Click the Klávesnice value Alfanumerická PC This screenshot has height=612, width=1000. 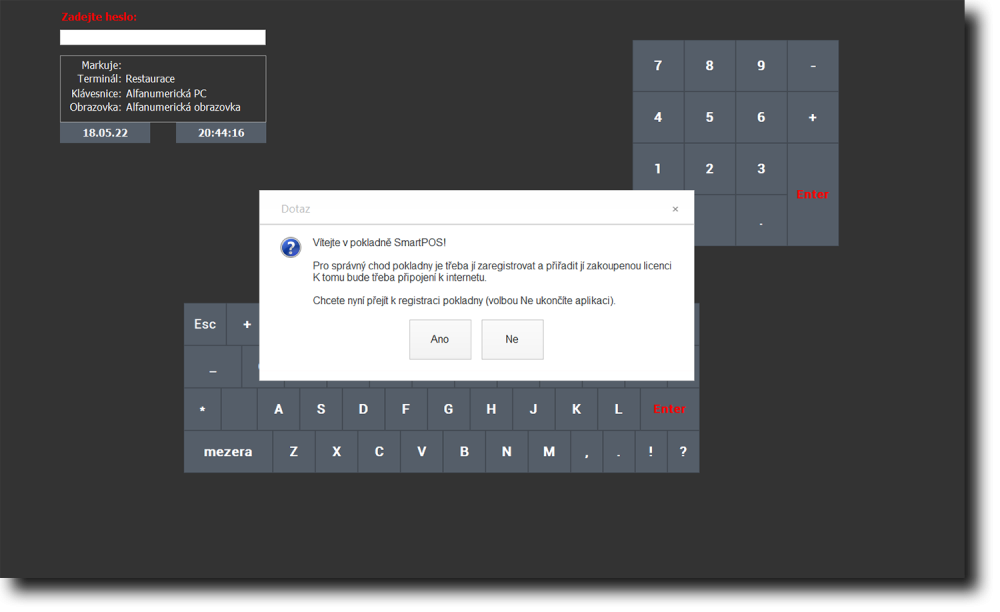[166, 94]
